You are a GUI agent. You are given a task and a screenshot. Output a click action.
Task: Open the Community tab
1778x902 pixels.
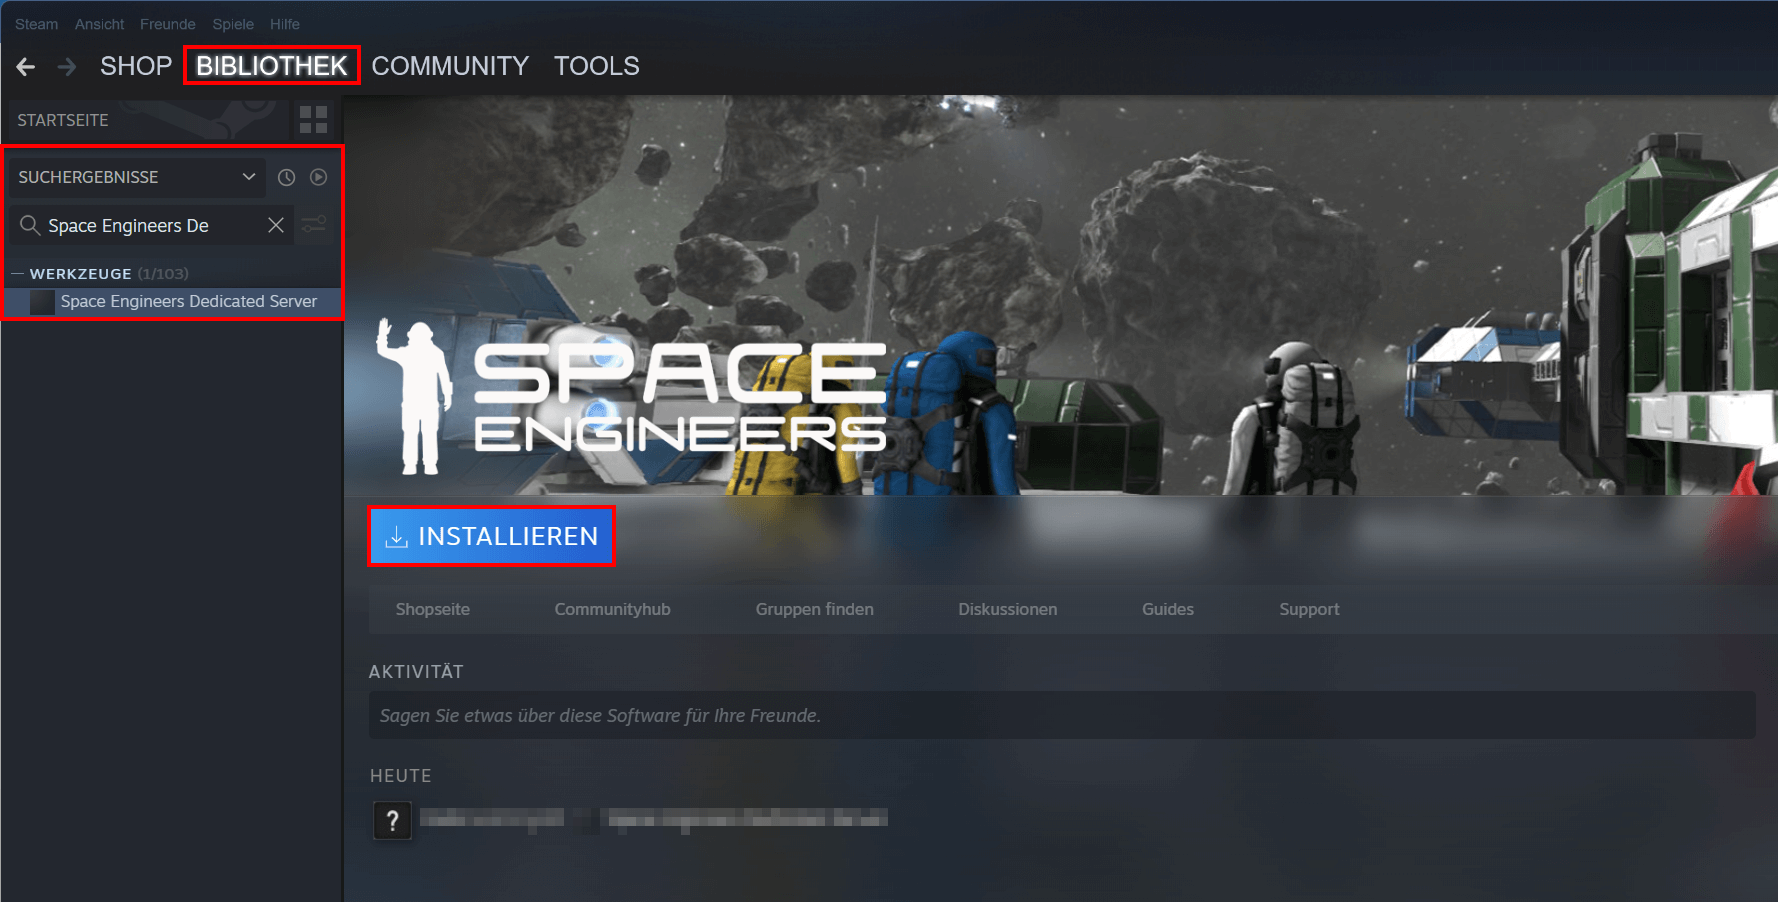(x=450, y=66)
